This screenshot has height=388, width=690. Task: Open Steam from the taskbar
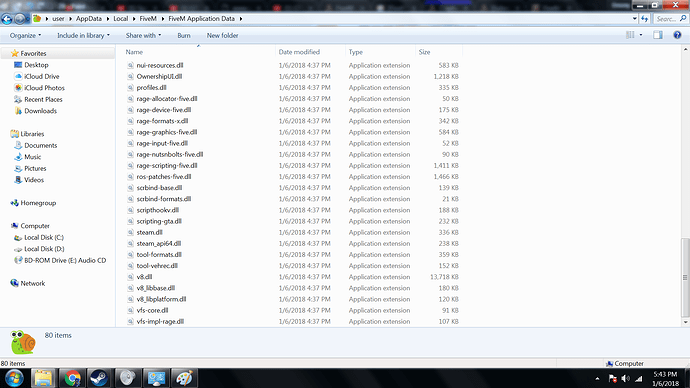(99, 378)
